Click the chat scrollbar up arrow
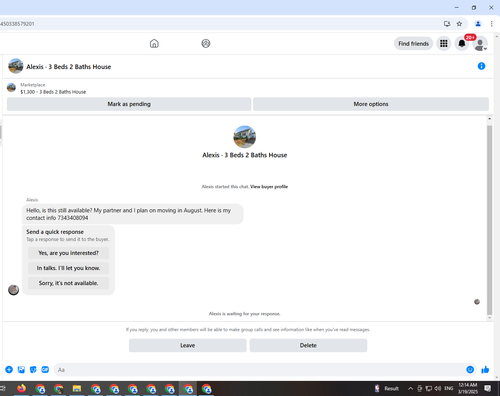500x396 pixels. pyautogui.click(x=489, y=119)
